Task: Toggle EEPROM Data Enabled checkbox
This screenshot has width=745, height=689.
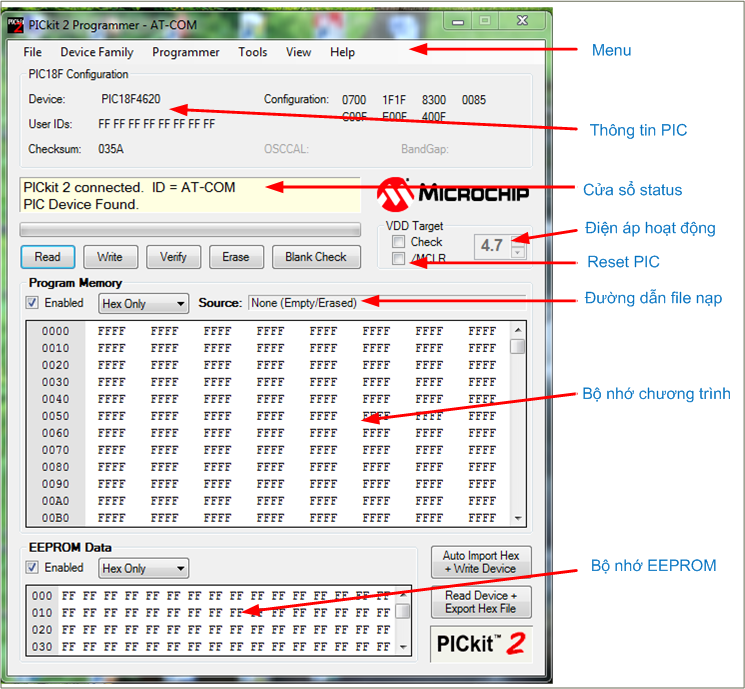Action: pos(32,568)
